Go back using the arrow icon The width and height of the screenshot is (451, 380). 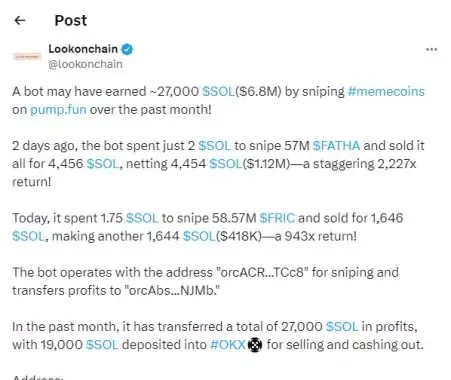click(20, 21)
